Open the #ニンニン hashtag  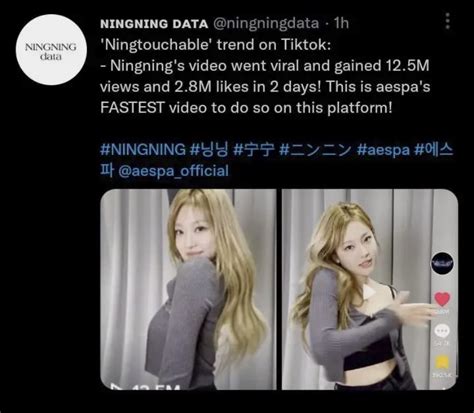315,149
